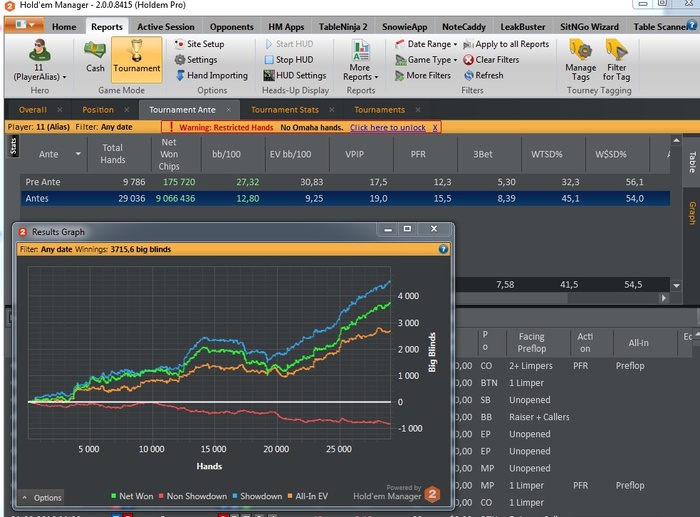This screenshot has width=700, height=517.
Task: Click help icon in Results Graph
Action: [443, 249]
